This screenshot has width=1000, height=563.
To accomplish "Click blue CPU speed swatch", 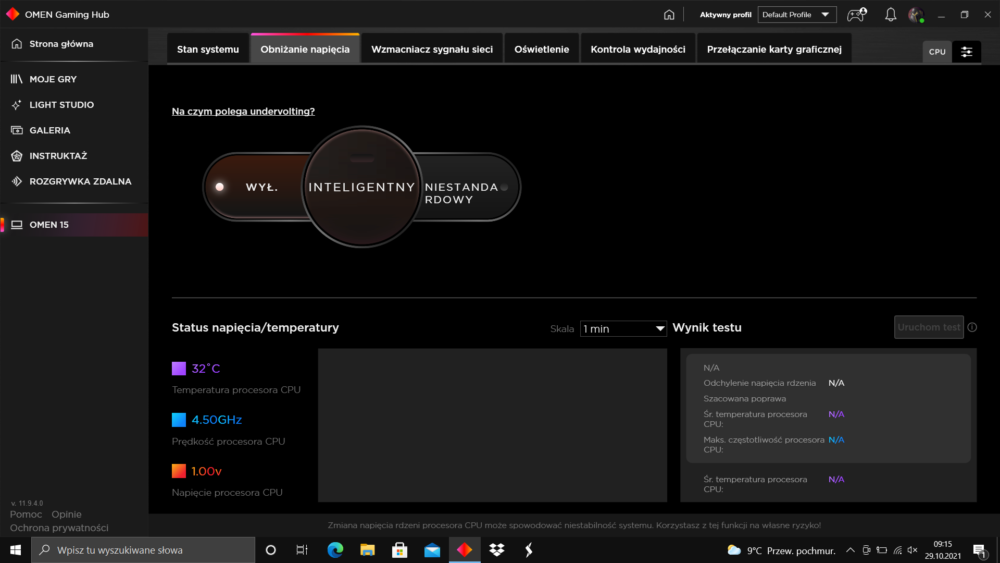I will (x=179, y=420).
